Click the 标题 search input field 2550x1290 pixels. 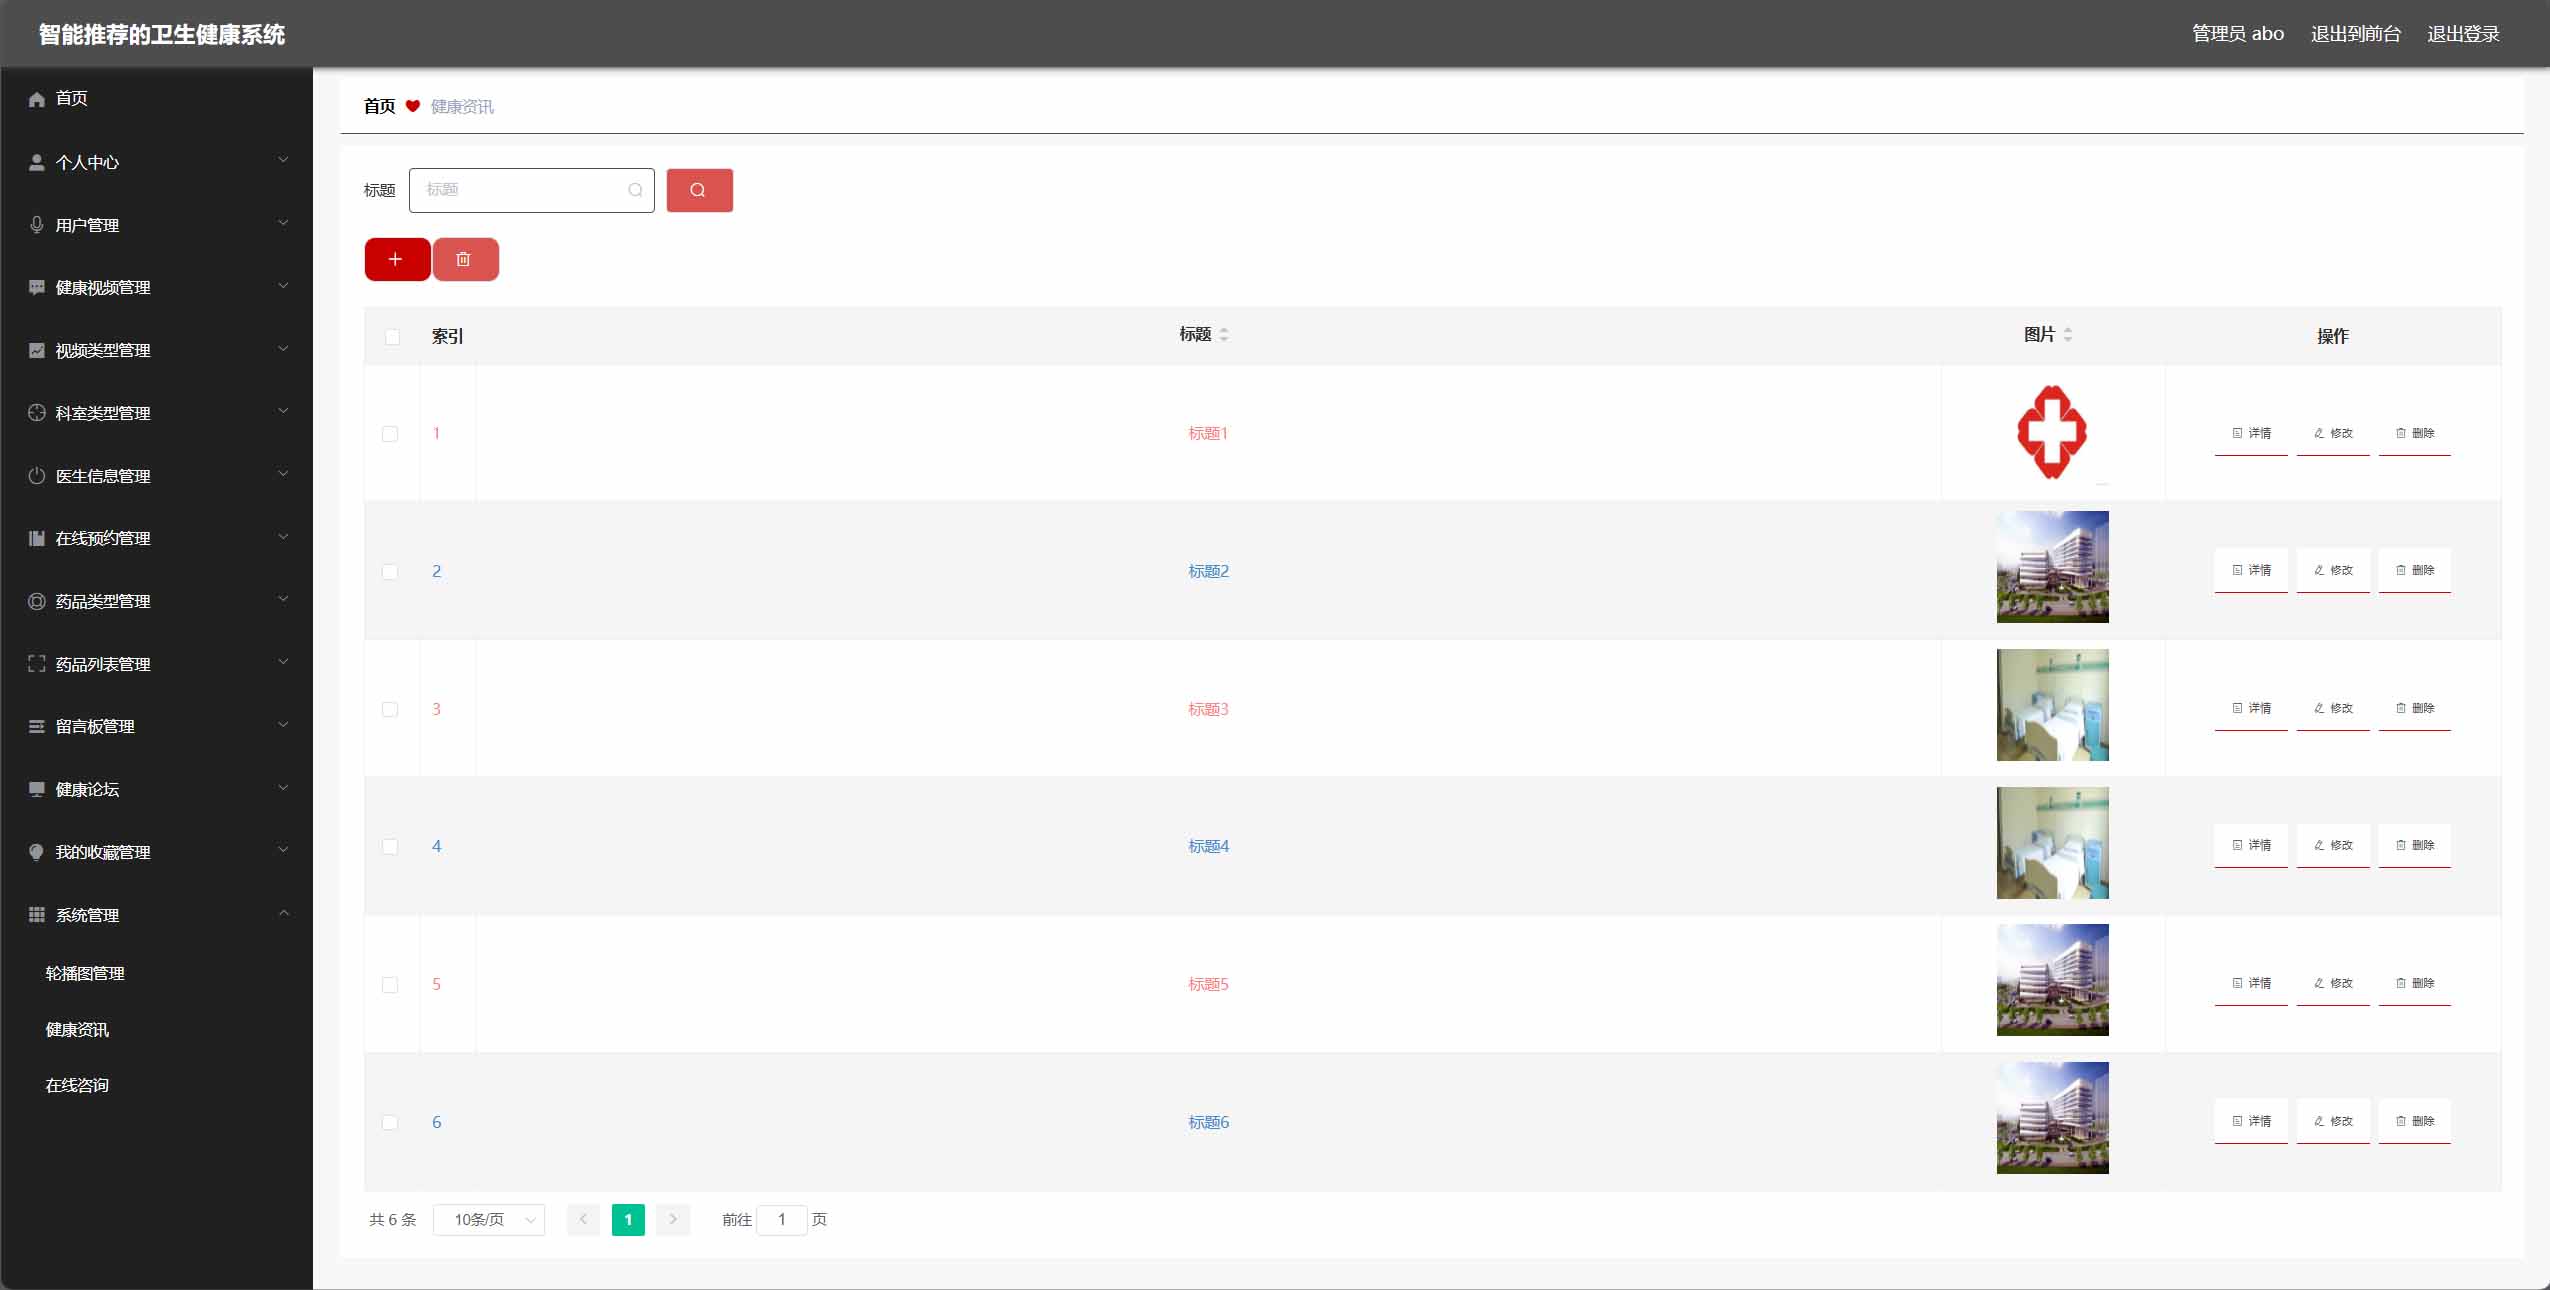531,190
